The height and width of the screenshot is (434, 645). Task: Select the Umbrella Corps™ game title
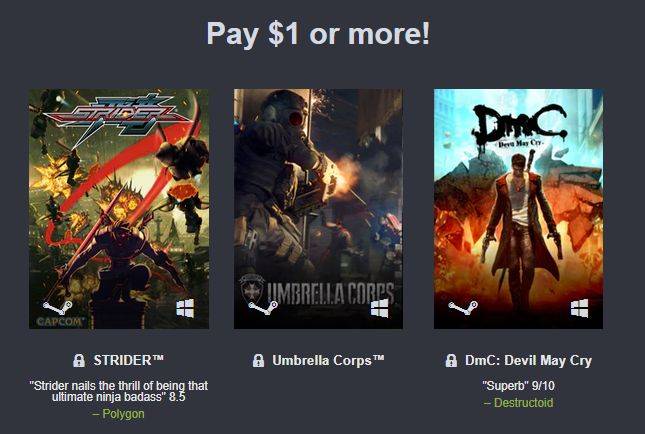click(328, 360)
